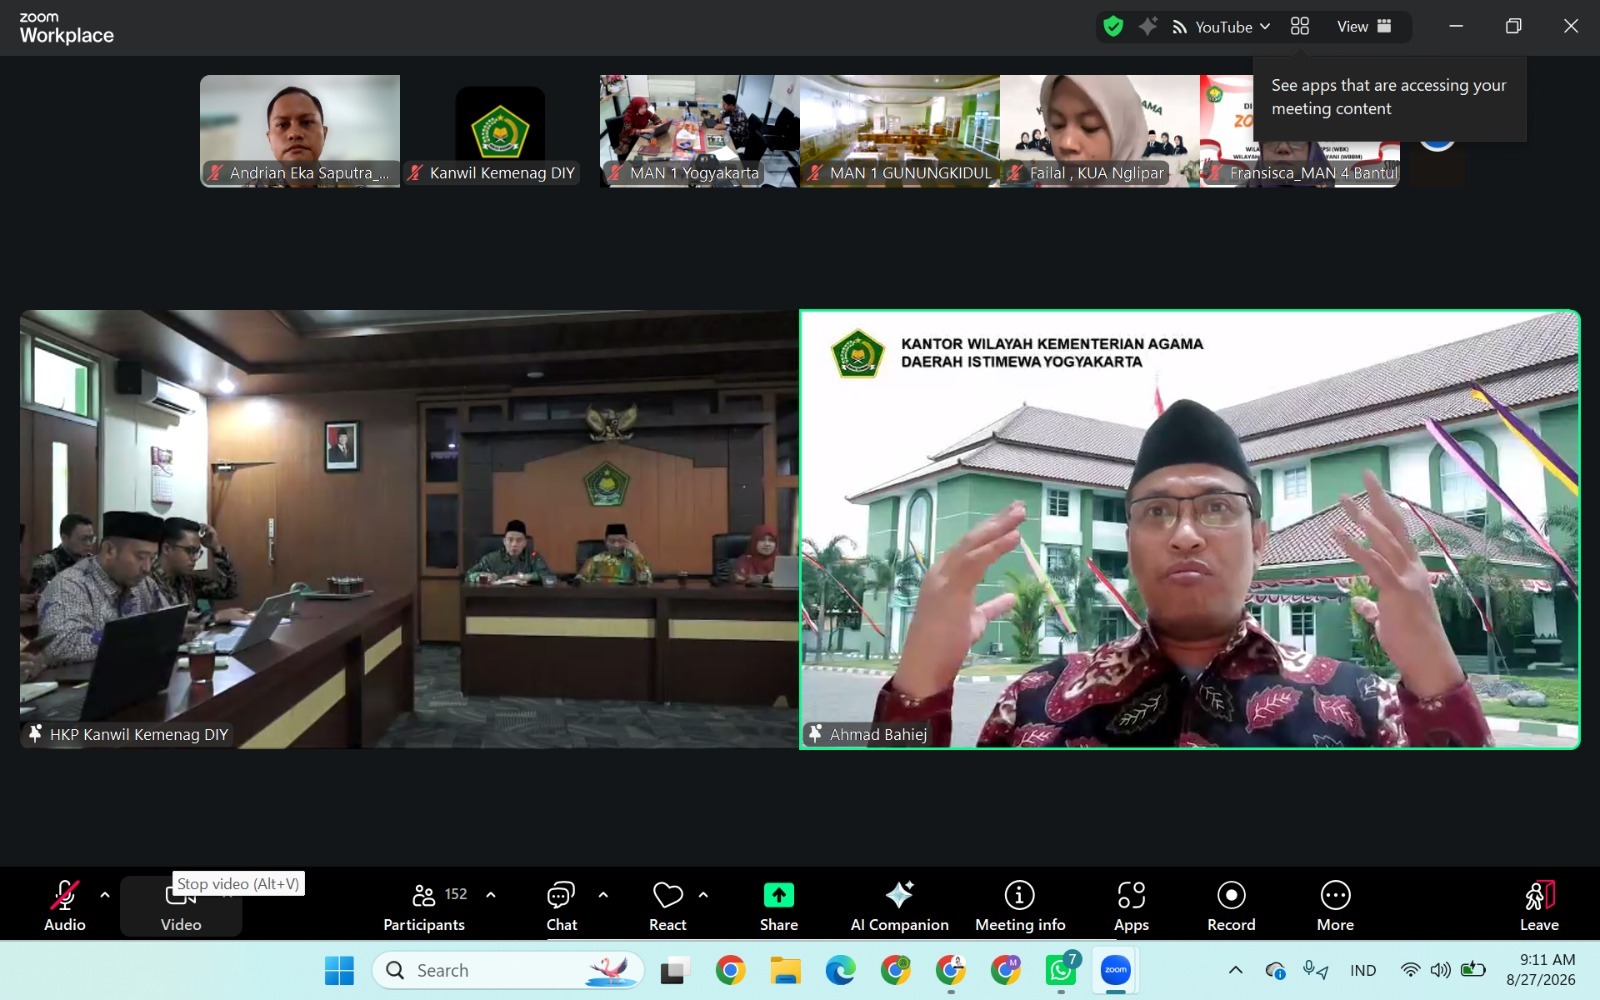Screen dimensions: 1600x1000
Task: Open Task View in taskbar
Action: pyautogui.click(x=676, y=970)
